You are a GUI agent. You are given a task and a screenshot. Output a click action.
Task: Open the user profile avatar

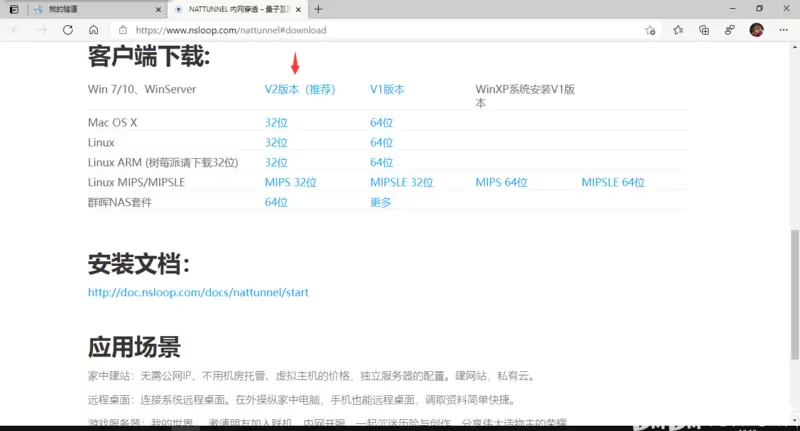[x=757, y=30]
